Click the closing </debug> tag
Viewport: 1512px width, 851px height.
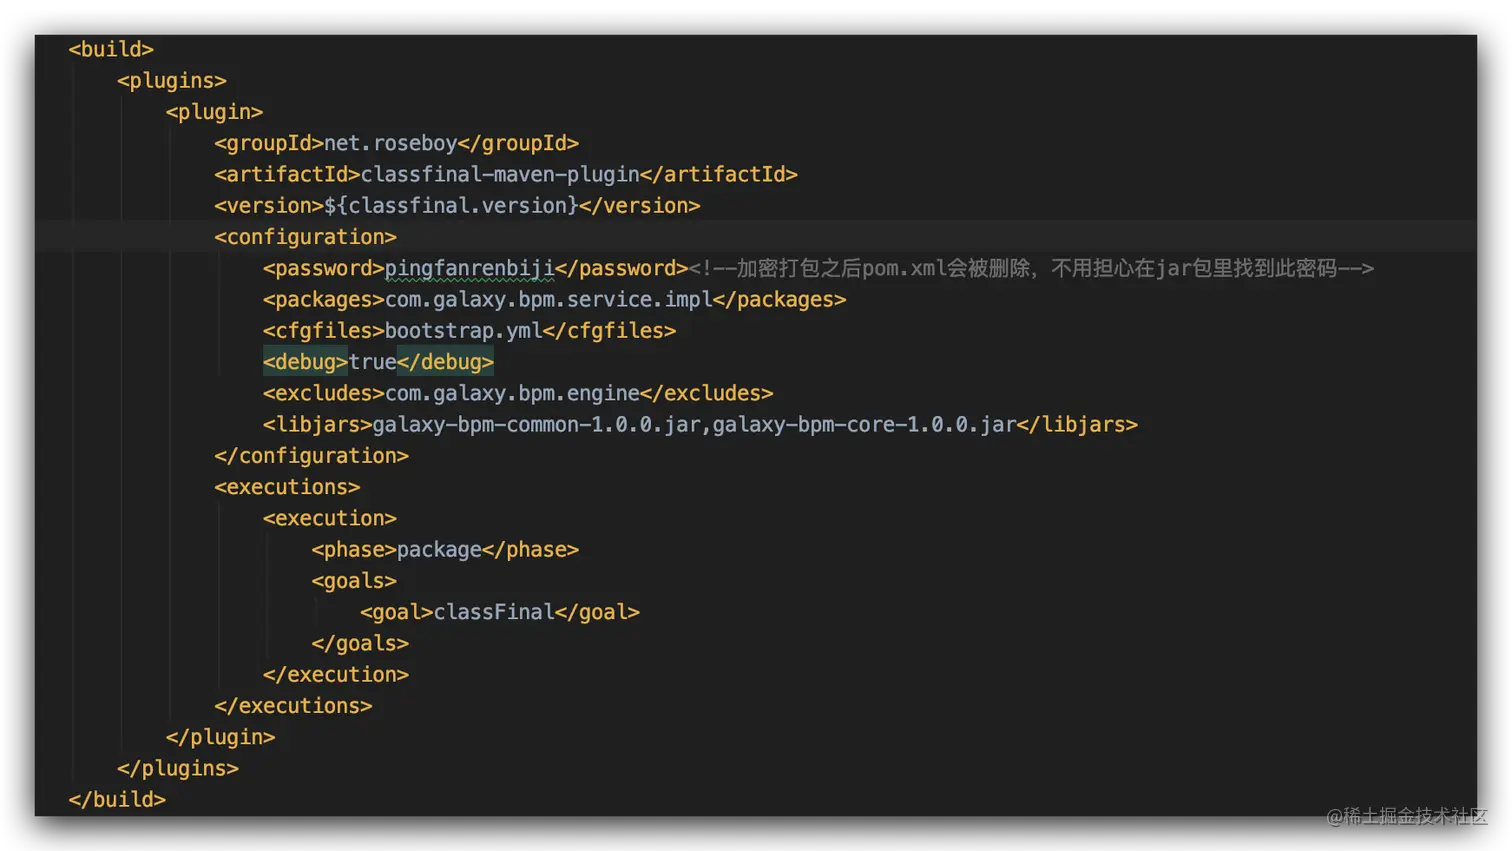coord(446,362)
